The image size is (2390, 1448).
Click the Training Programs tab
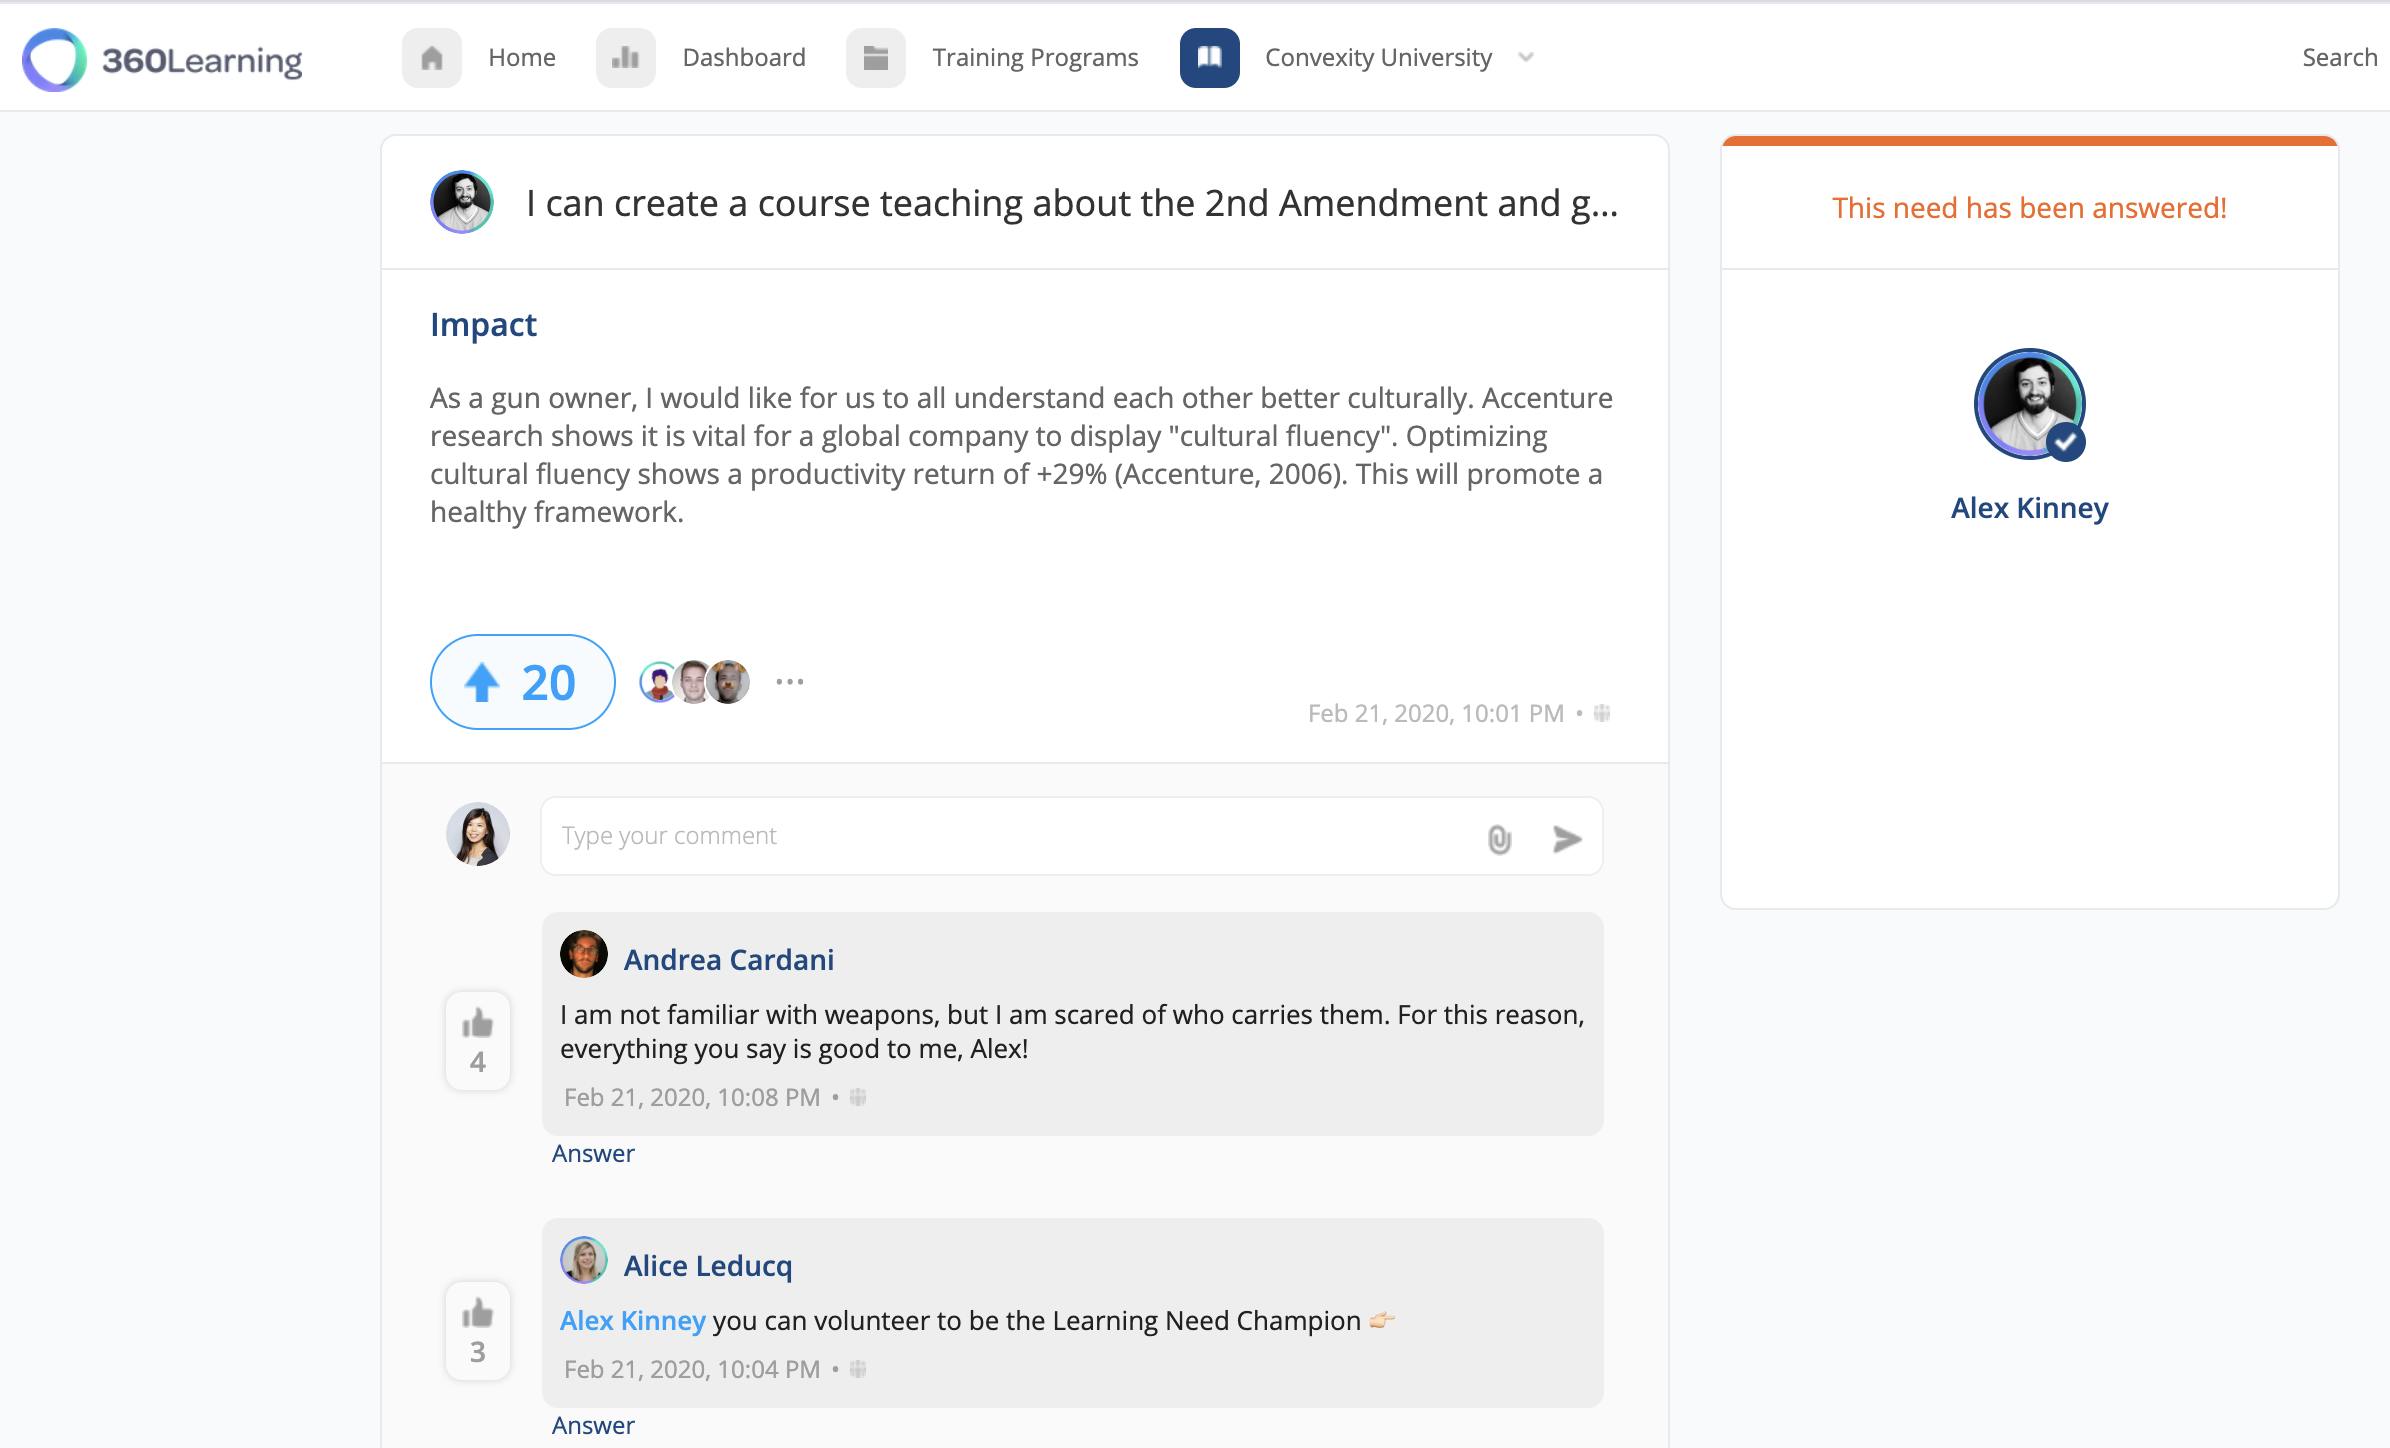1035,56
